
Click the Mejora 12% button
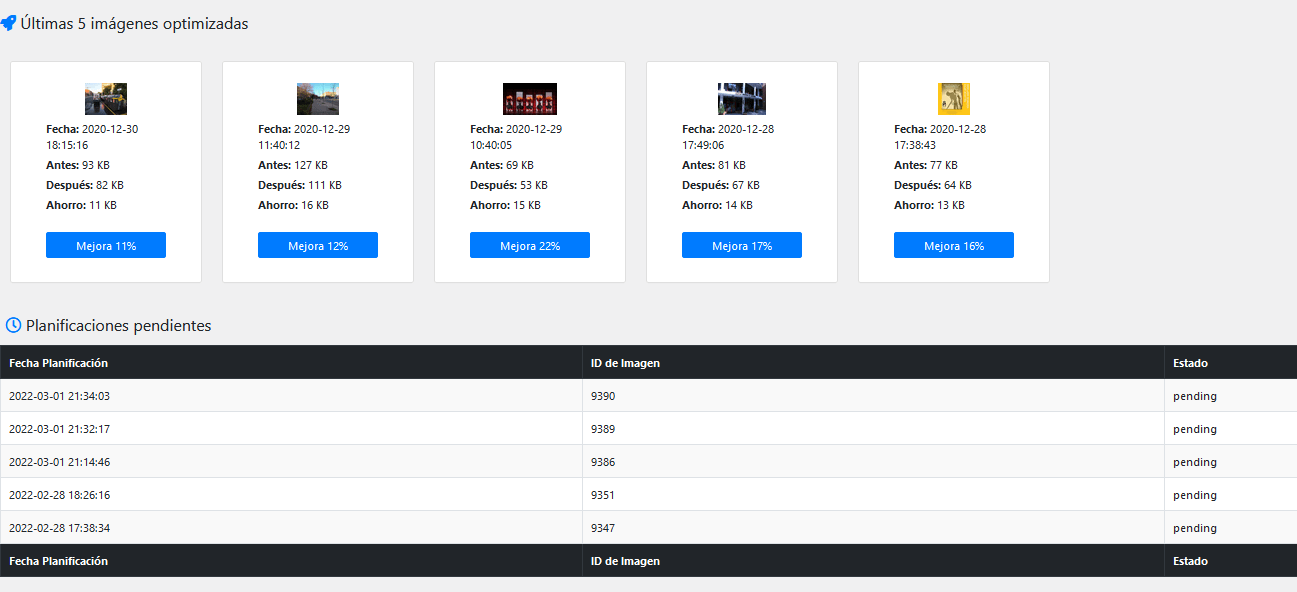(x=318, y=245)
